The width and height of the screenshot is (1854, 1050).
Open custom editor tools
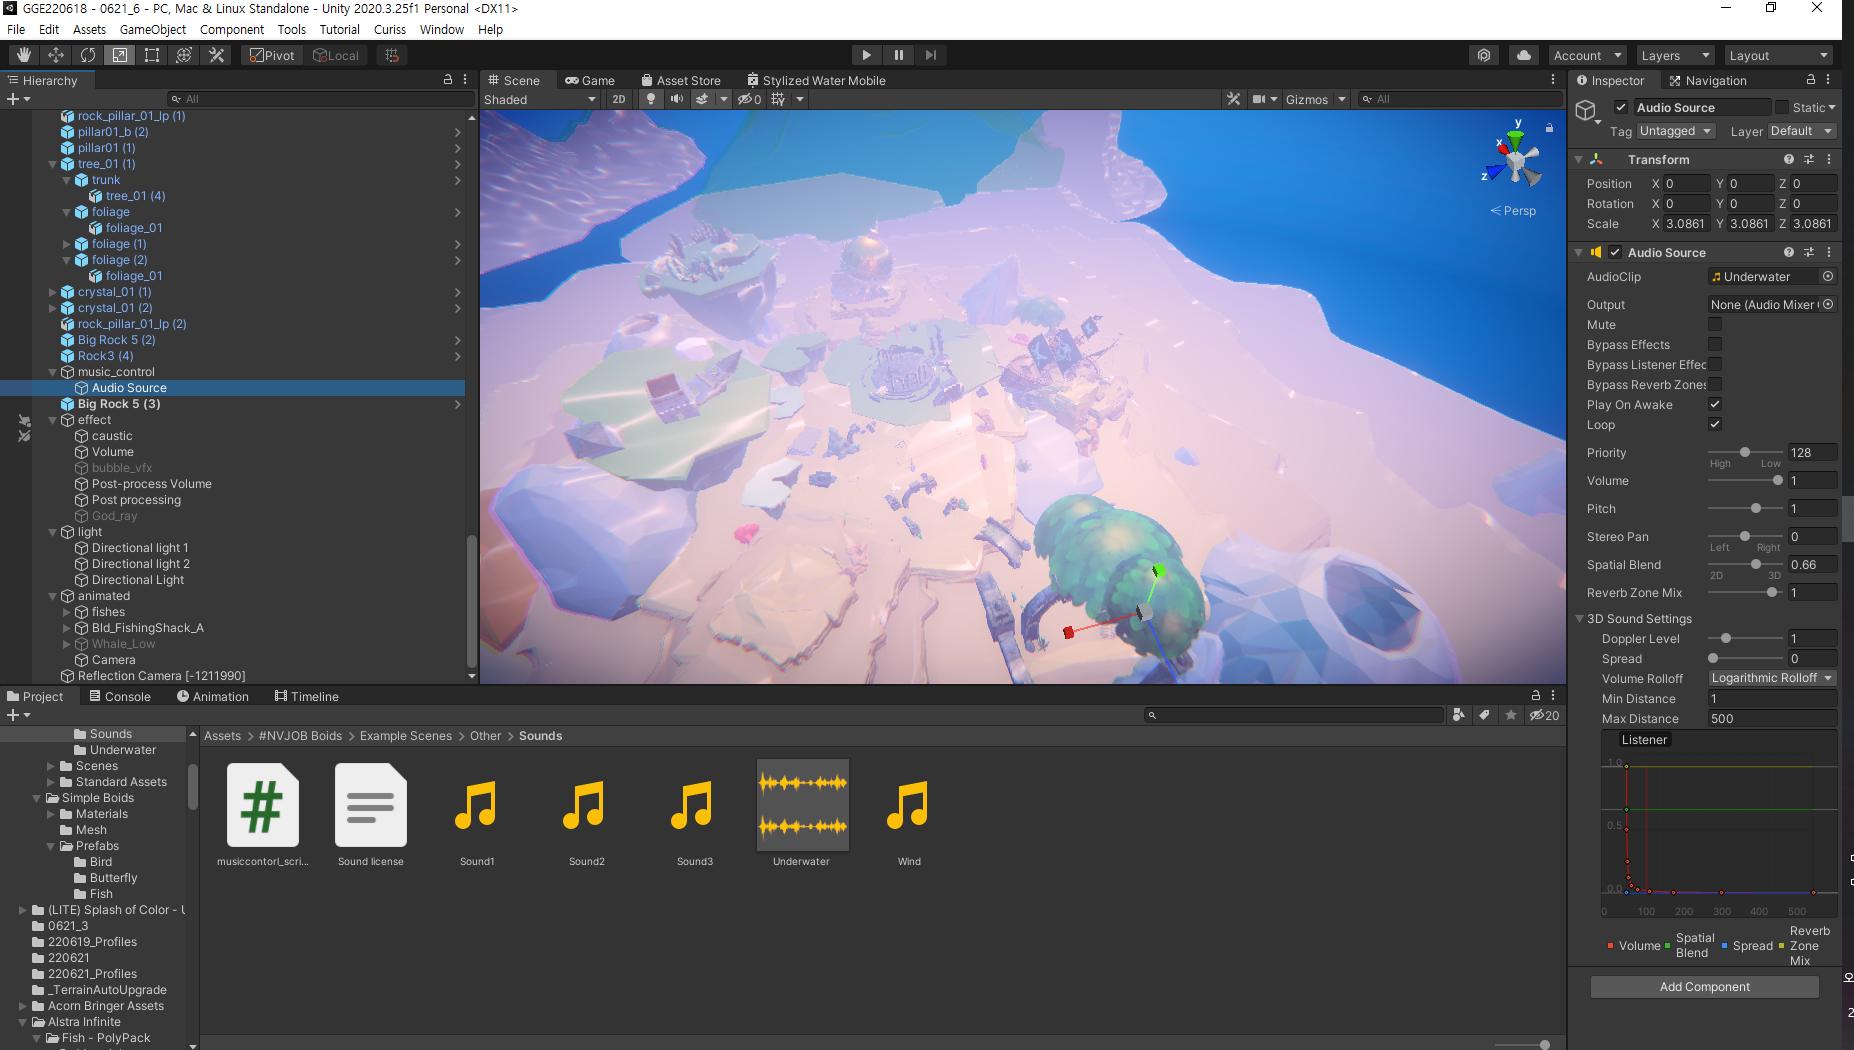tap(216, 55)
